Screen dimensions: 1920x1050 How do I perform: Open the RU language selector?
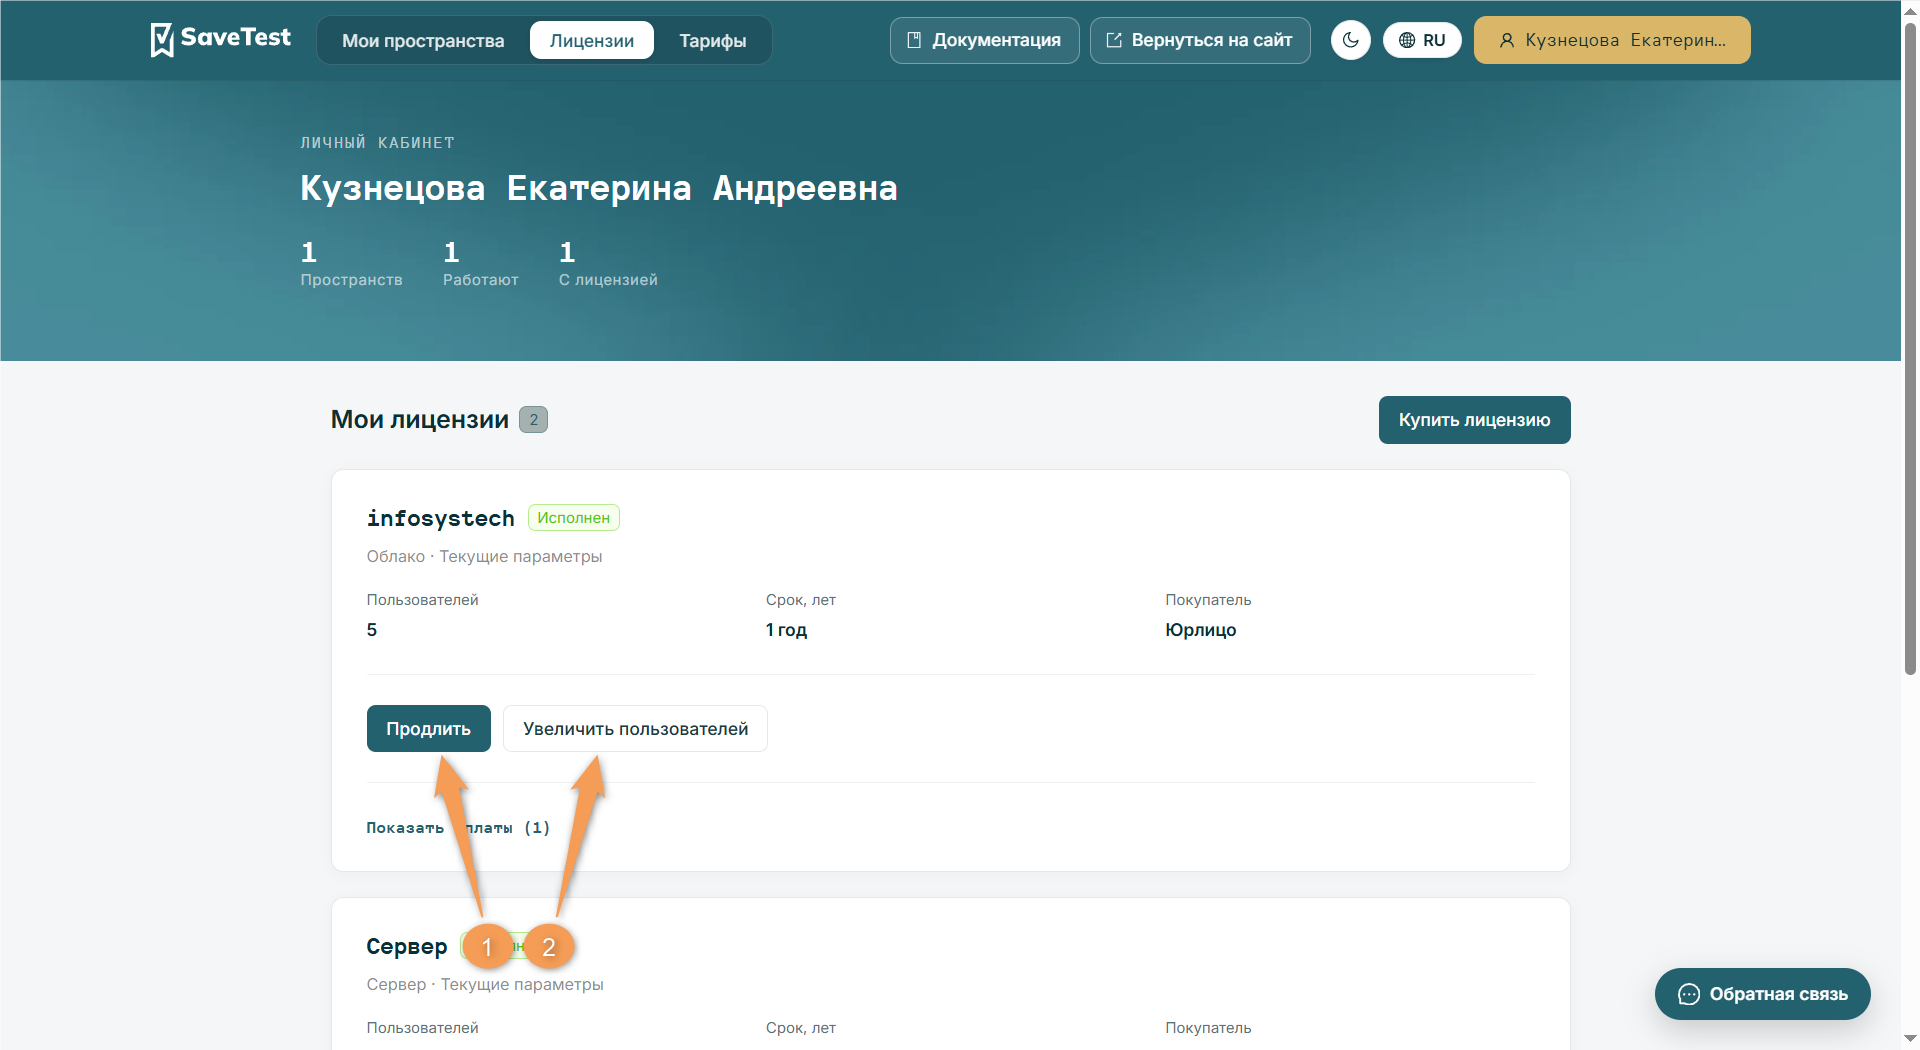pos(1422,40)
